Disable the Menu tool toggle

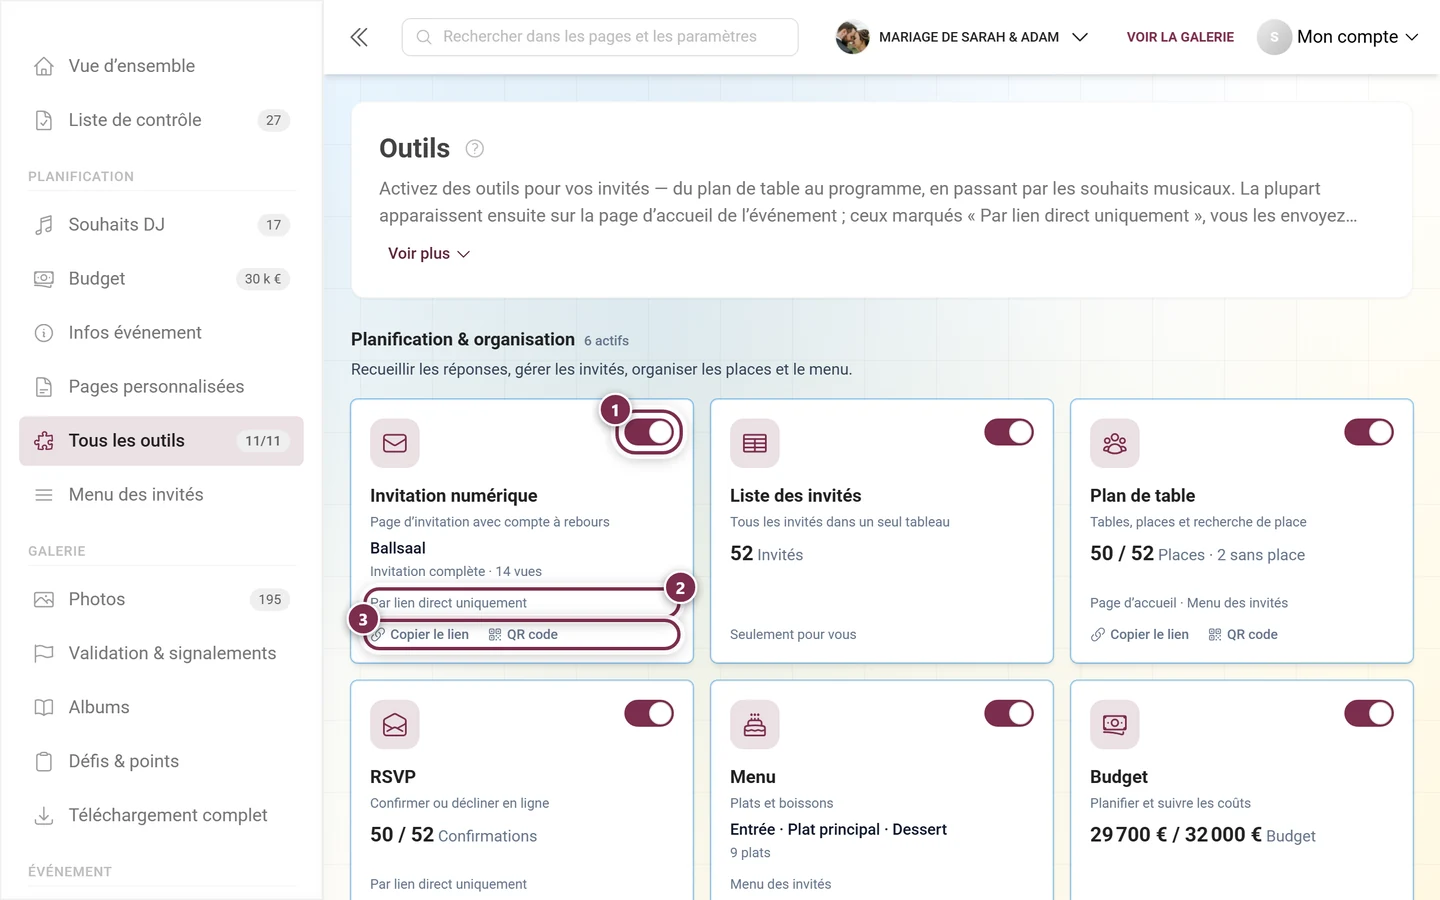[1009, 713]
